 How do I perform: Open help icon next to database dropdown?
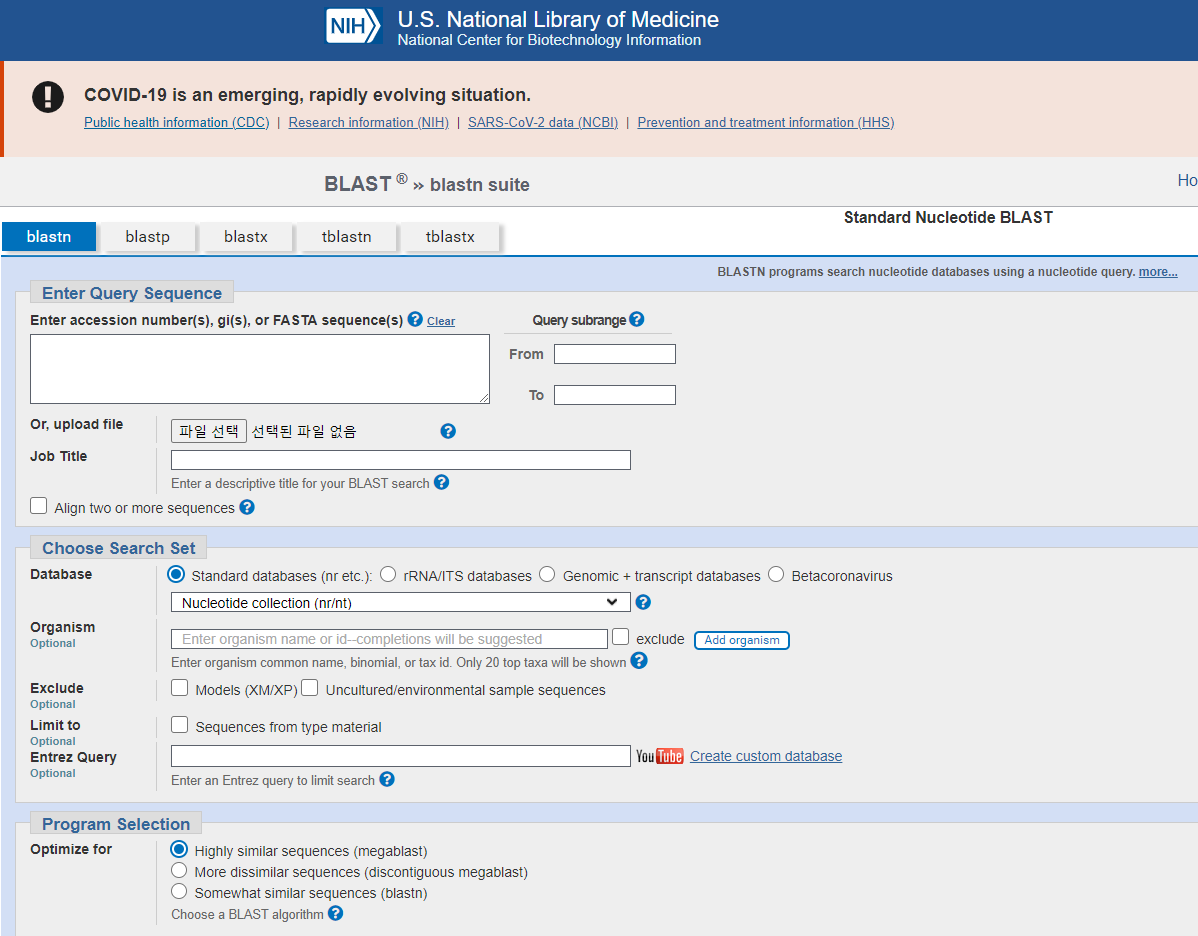click(x=643, y=602)
